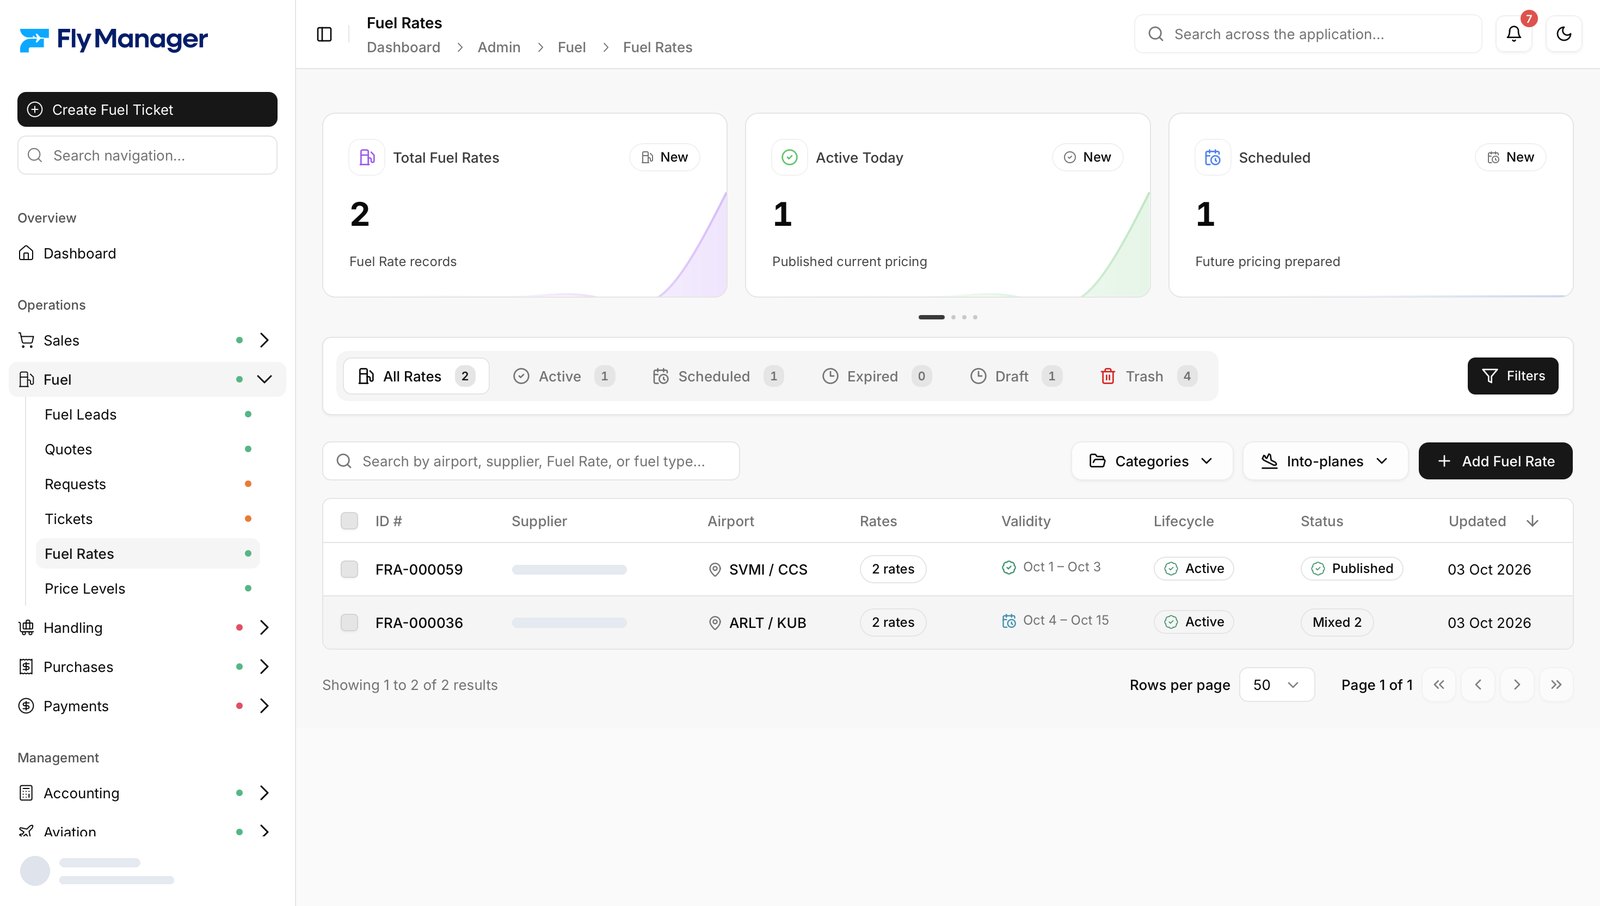Open the Into-planes dropdown
Image resolution: width=1600 pixels, height=906 pixels.
[1326, 461]
